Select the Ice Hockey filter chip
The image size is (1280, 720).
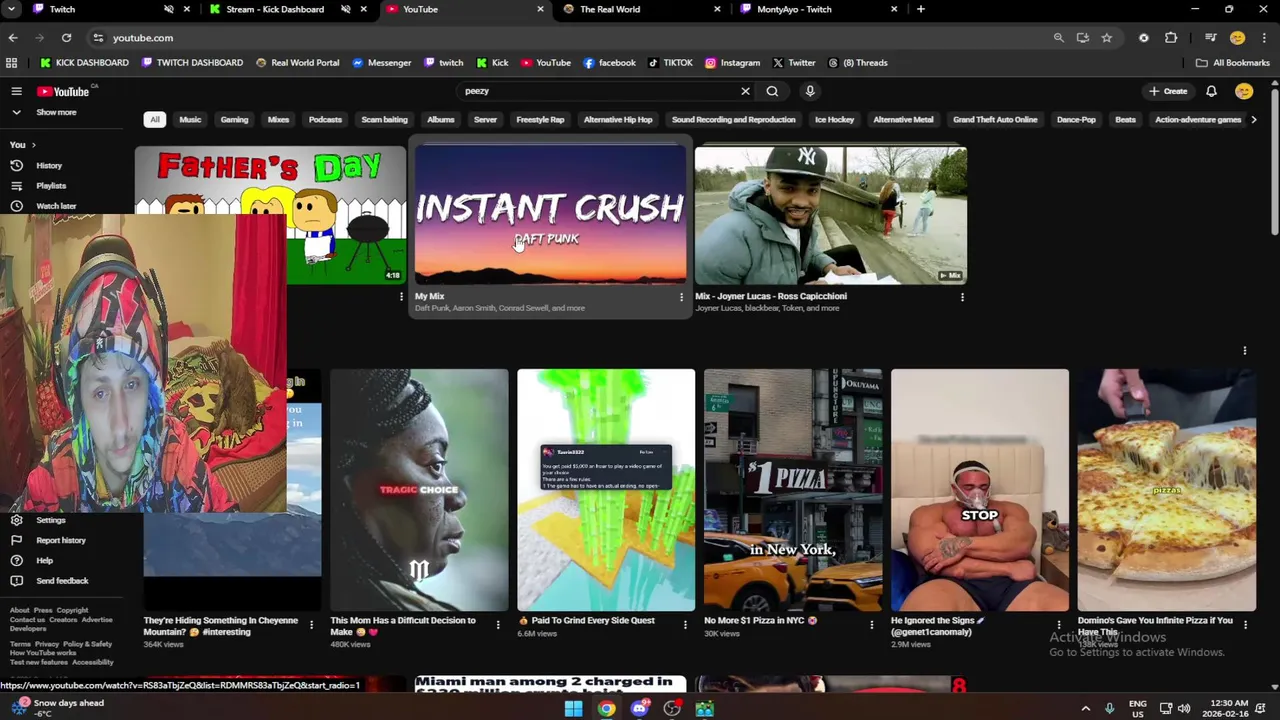click(x=834, y=120)
